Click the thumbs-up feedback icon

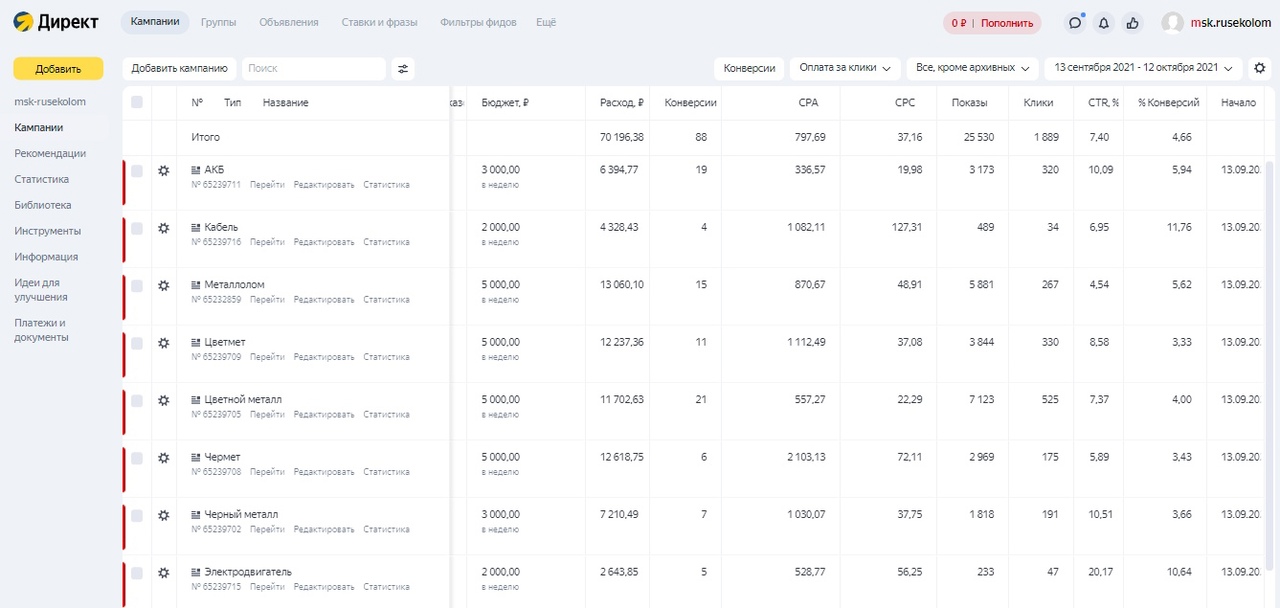(x=1132, y=22)
